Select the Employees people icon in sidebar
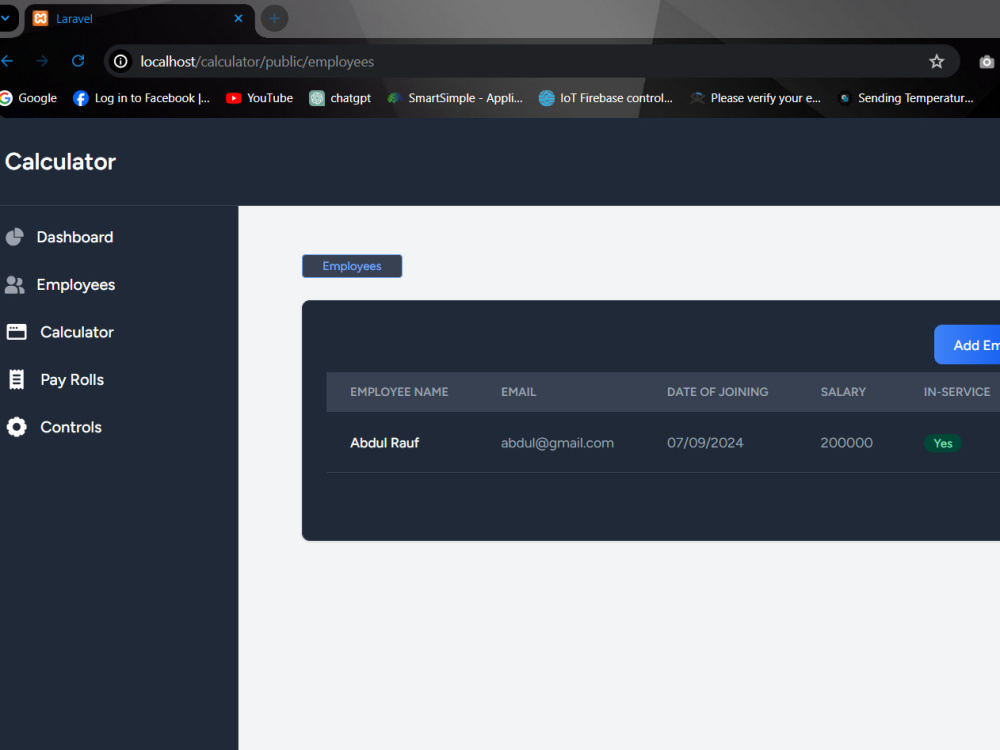The image size is (1000, 750). tap(16, 284)
